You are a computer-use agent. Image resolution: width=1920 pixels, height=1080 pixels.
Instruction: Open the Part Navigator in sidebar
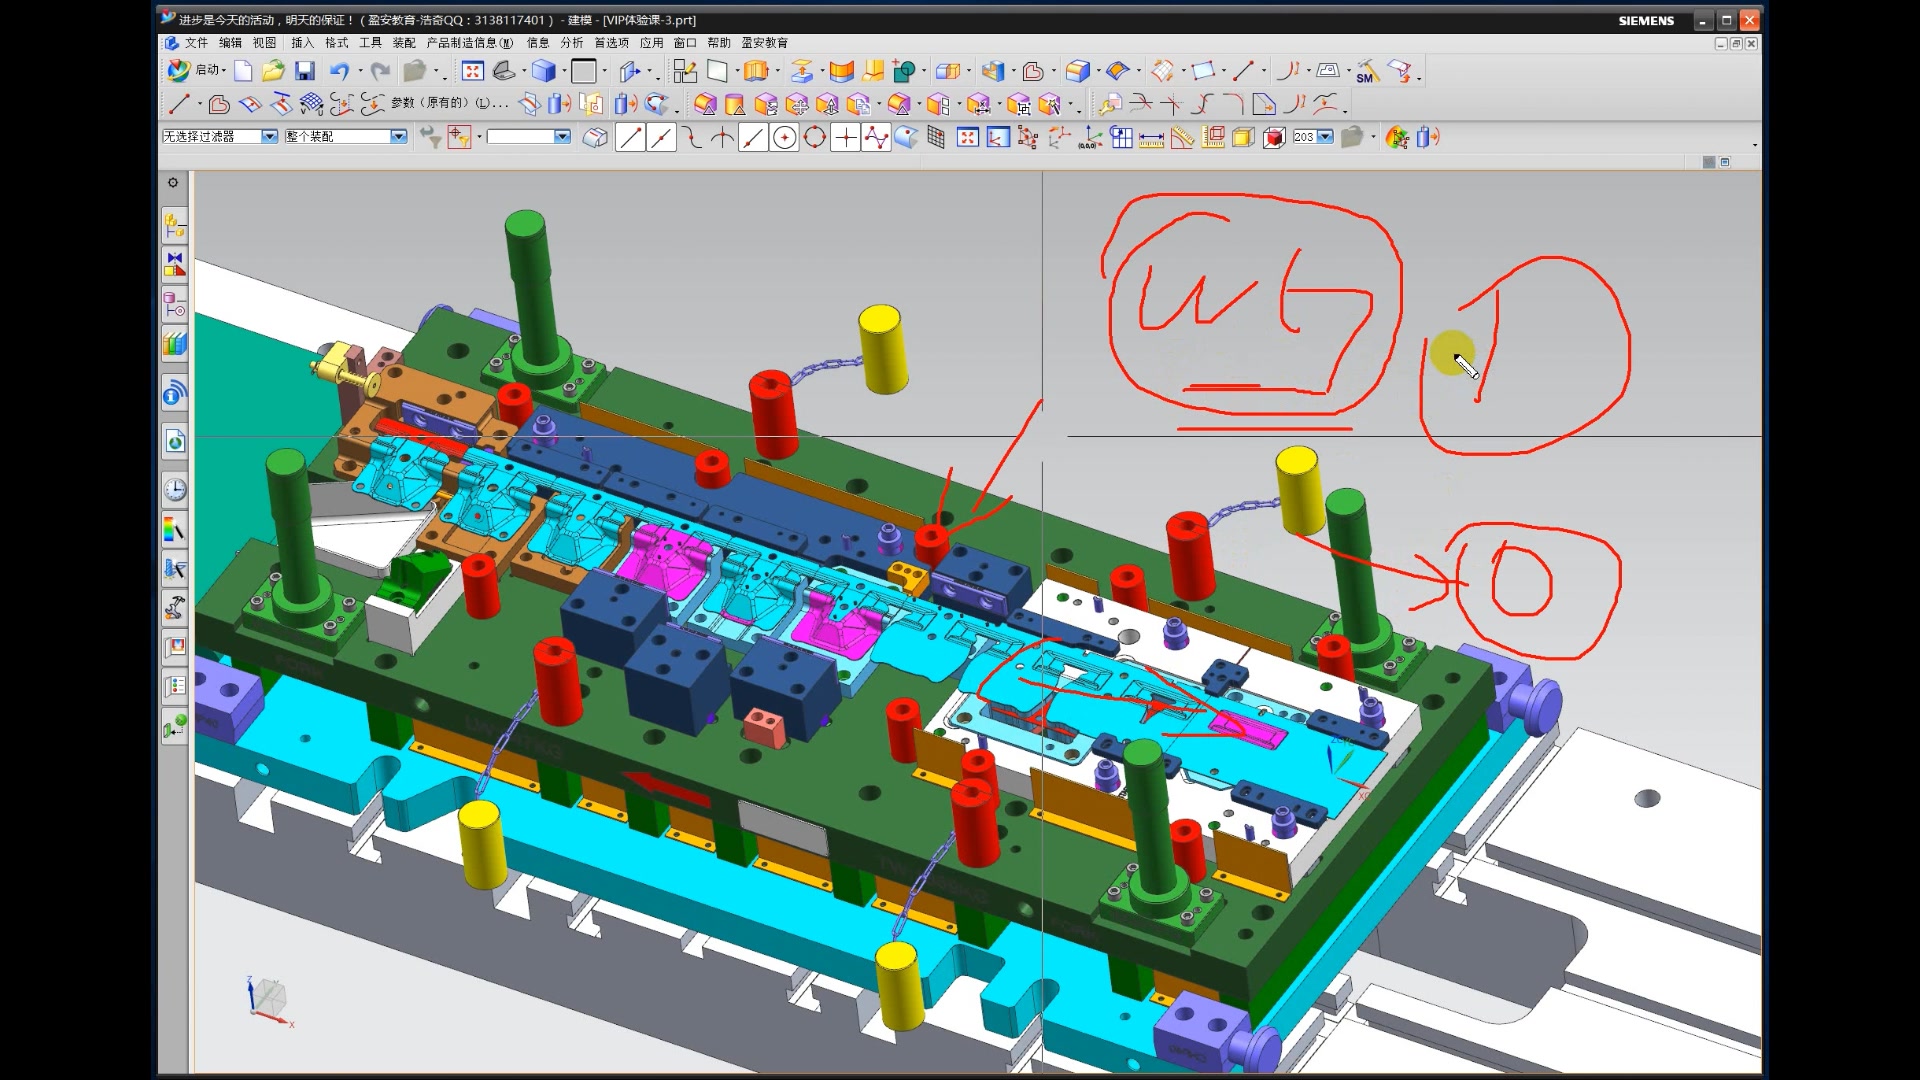point(175,303)
